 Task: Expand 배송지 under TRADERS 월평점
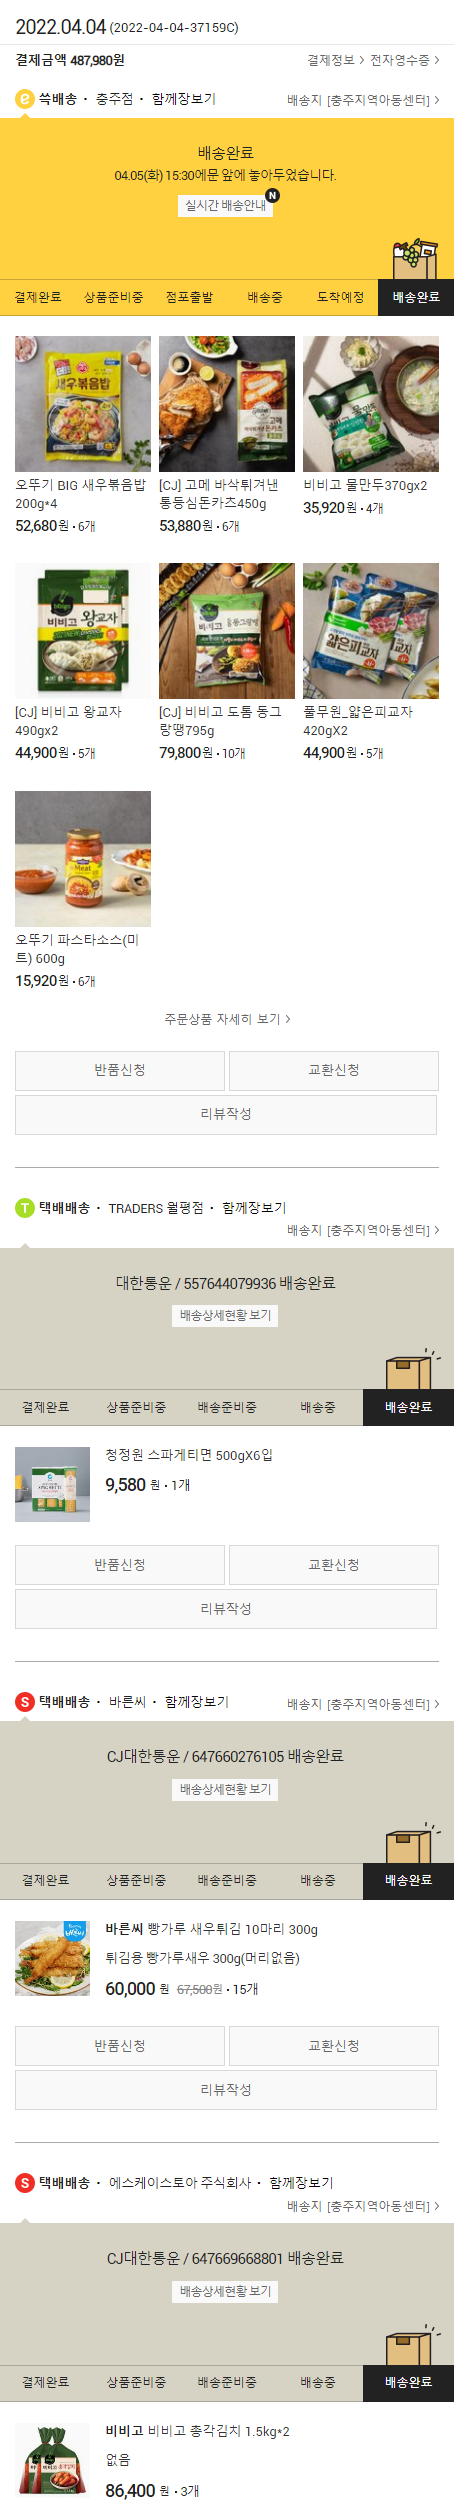(363, 1230)
